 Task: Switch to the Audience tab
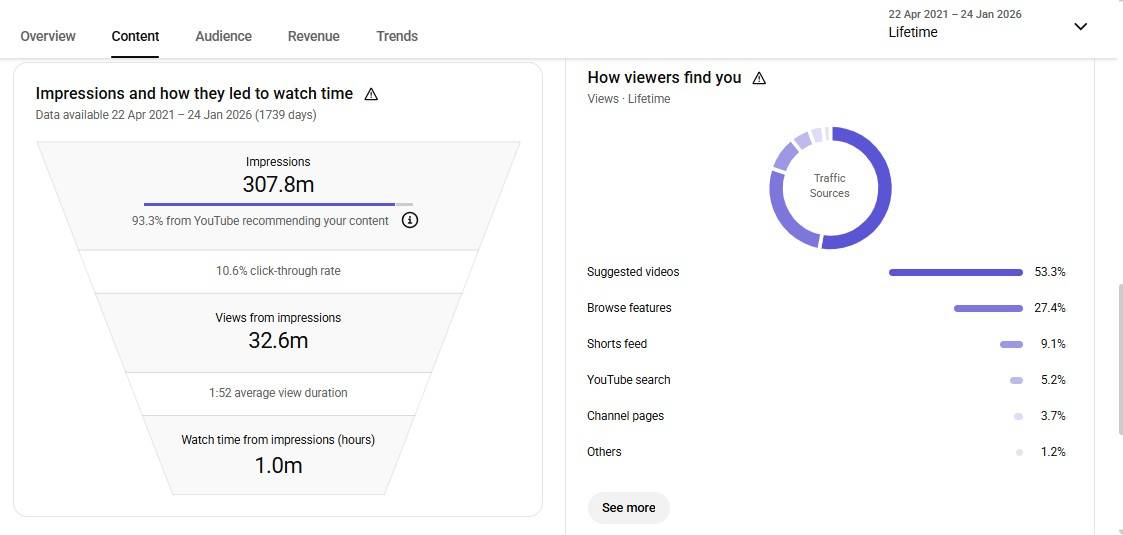click(x=223, y=36)
